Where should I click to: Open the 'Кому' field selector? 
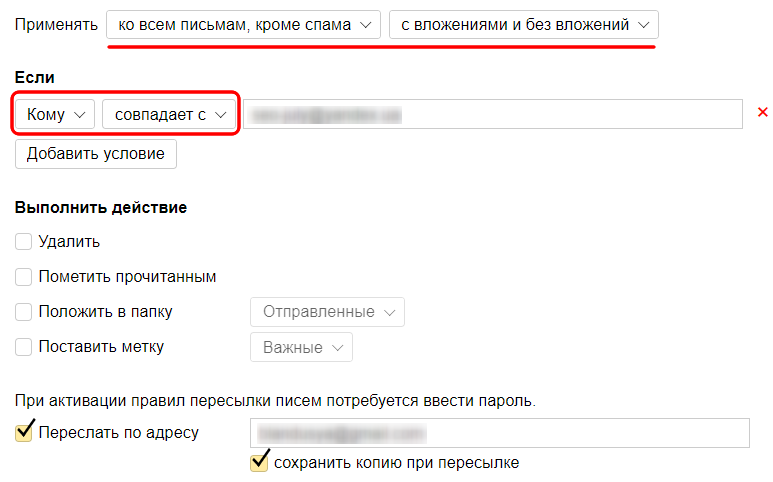tap(55, 114)
